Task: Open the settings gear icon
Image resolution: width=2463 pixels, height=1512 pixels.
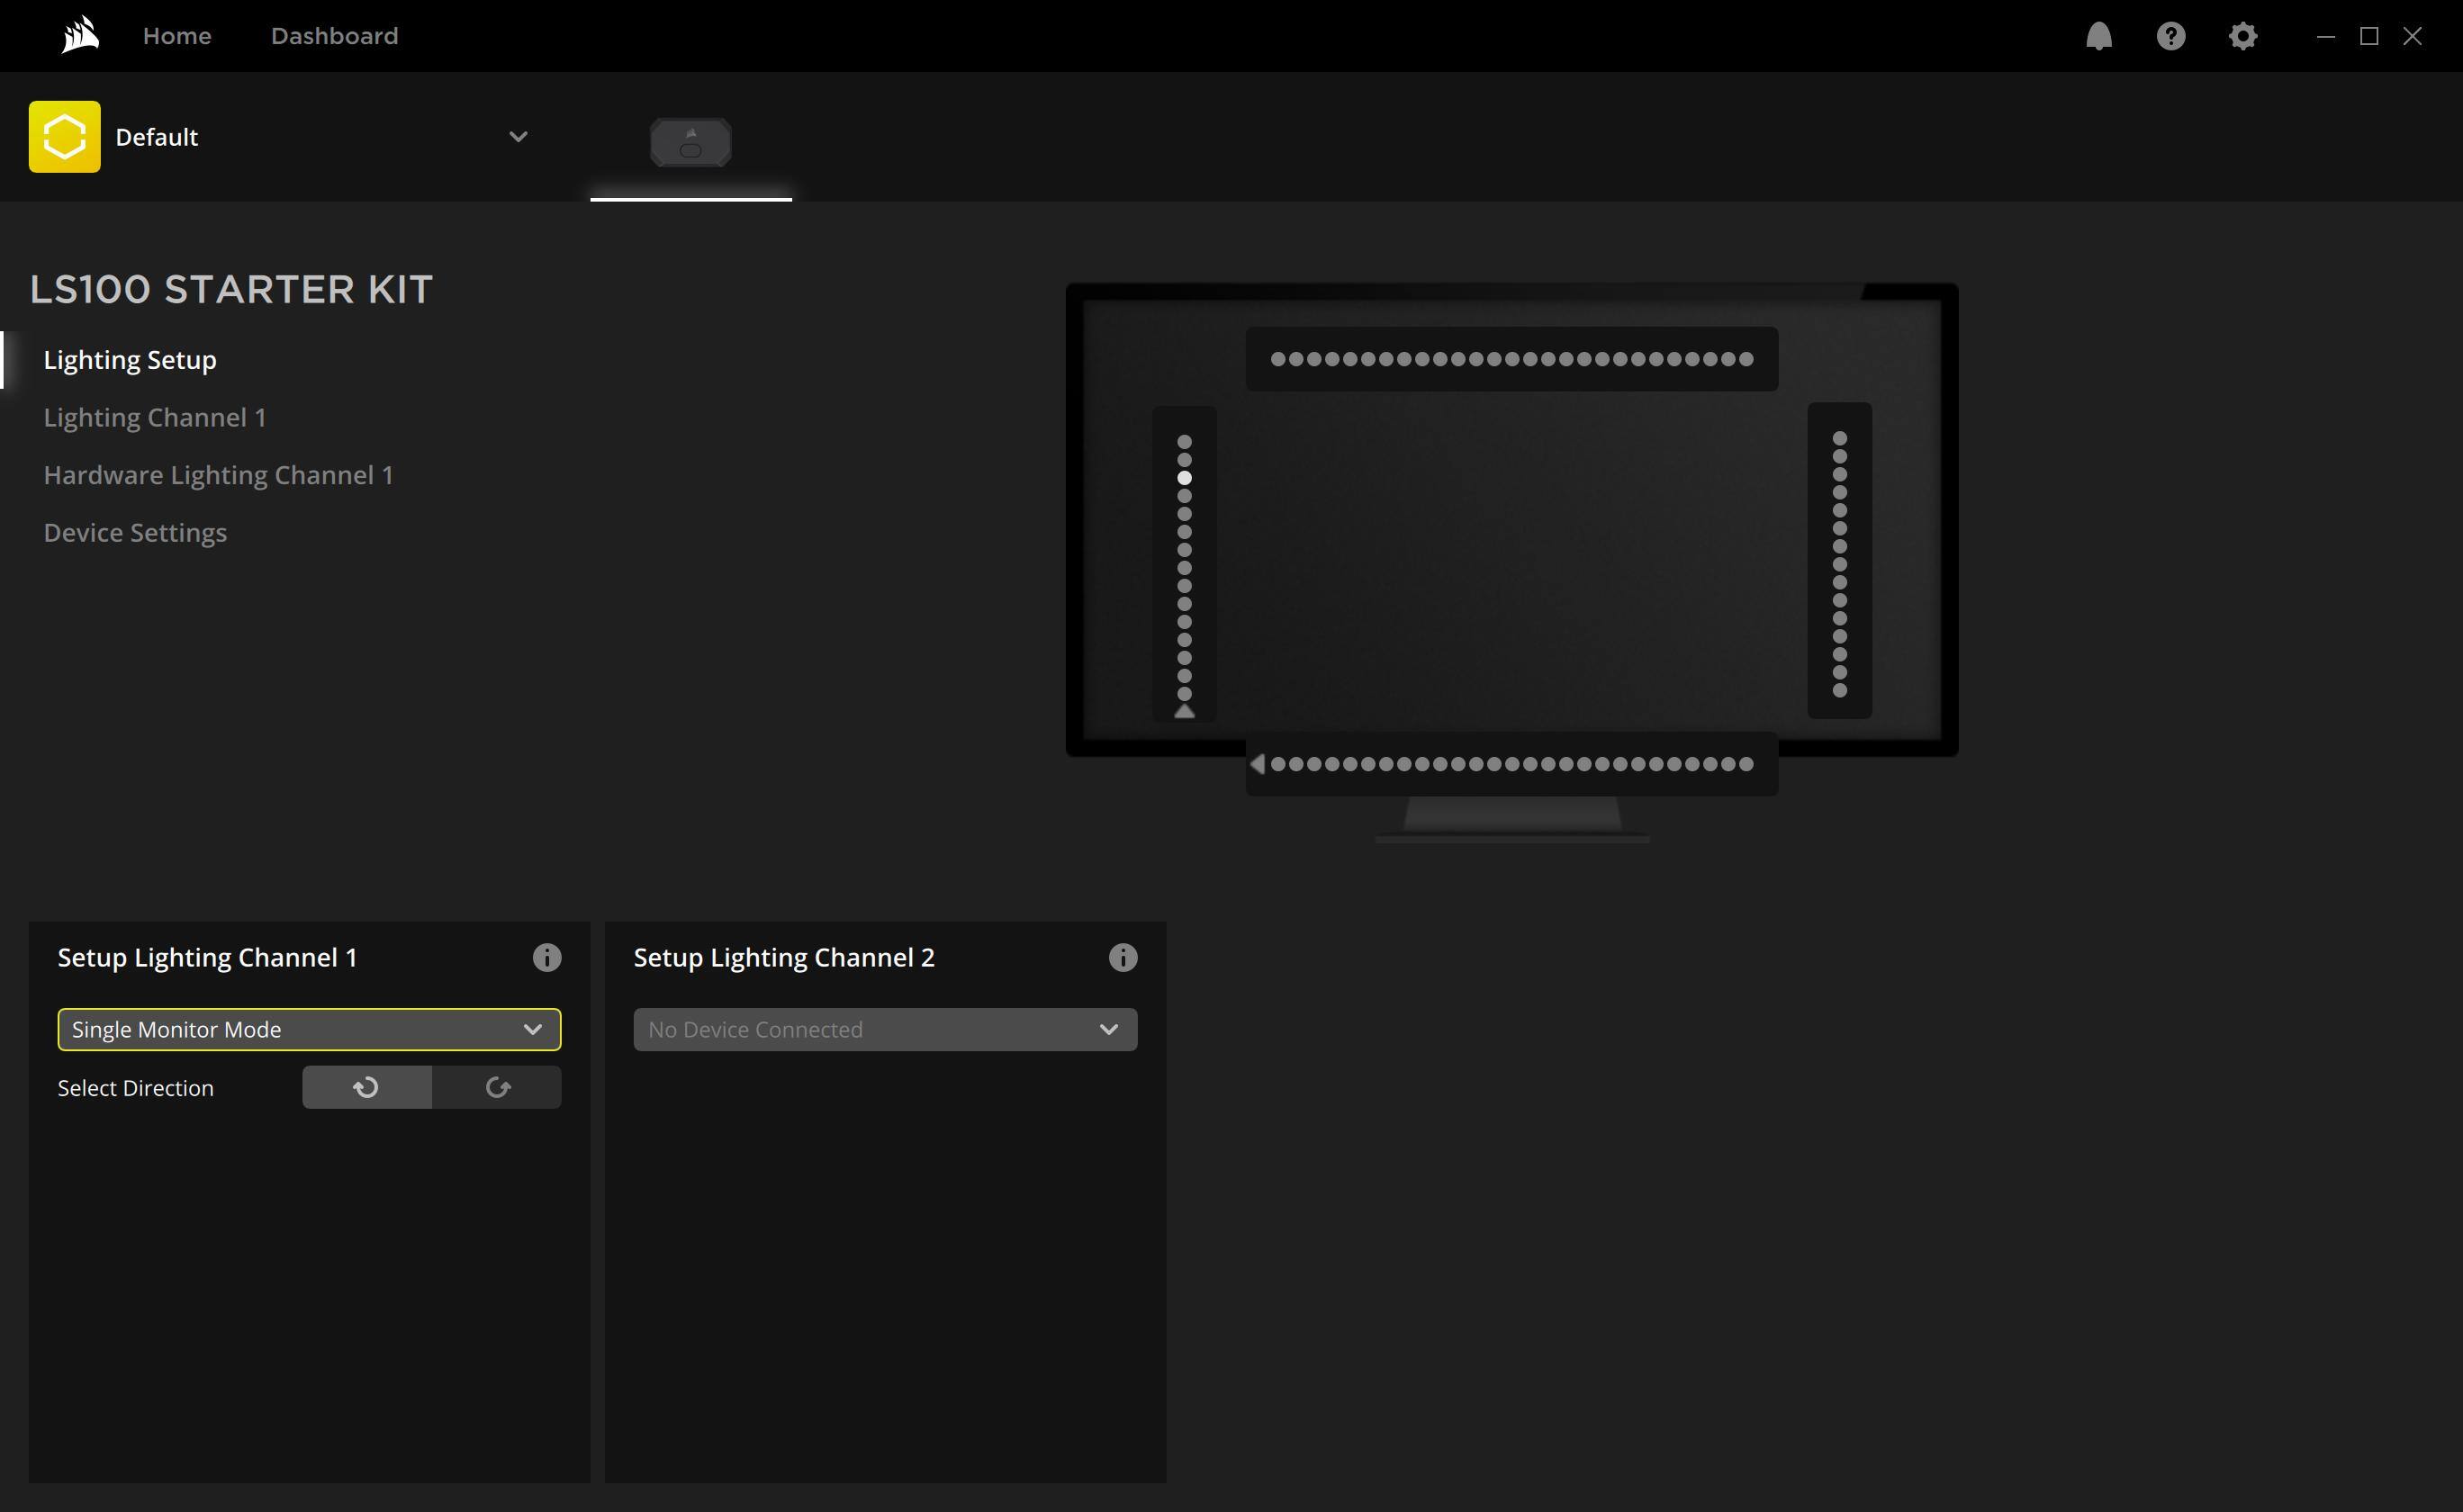Action: (x=2242, y=36)
